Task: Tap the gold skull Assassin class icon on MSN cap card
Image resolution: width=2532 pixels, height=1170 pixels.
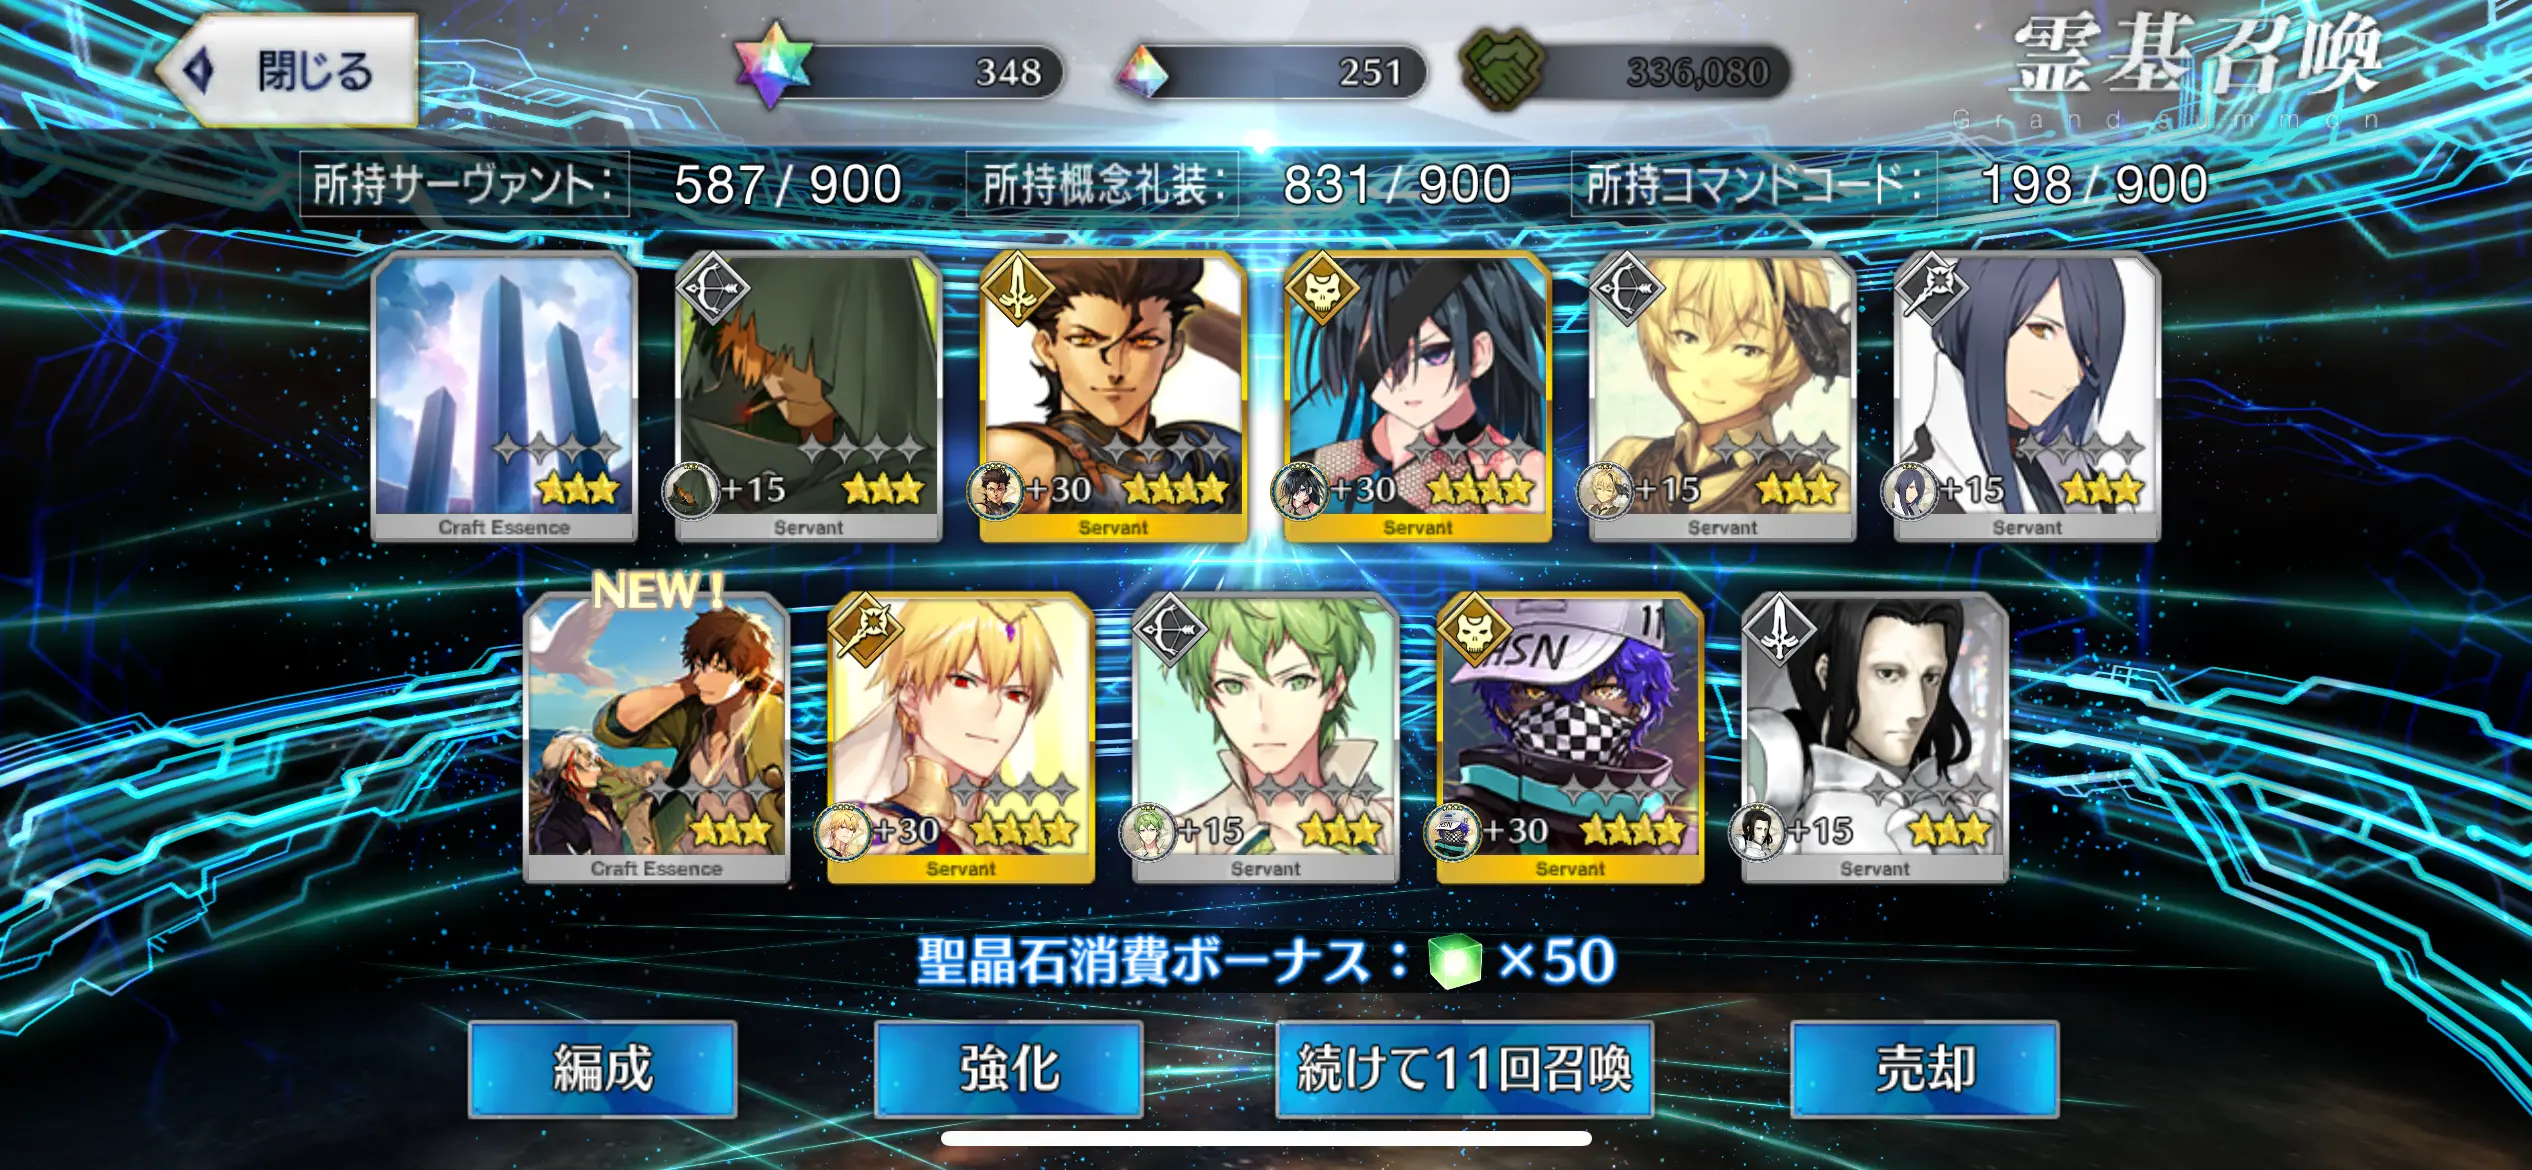Action: click(x=1473, y=629)
